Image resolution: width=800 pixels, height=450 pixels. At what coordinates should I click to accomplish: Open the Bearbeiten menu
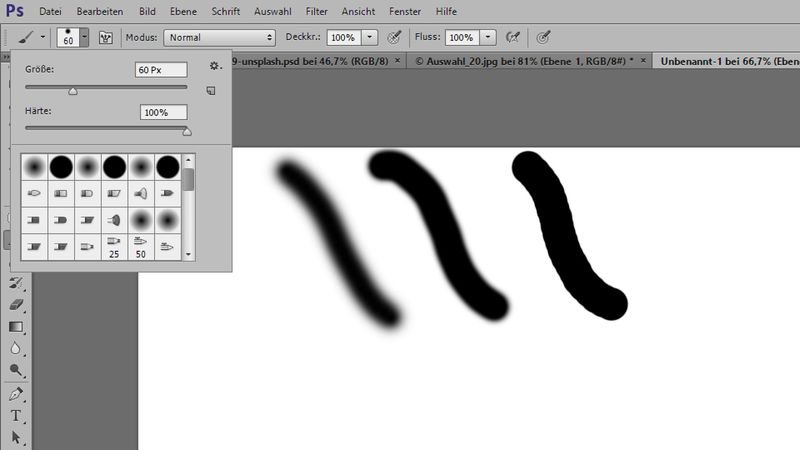(100, 11)
